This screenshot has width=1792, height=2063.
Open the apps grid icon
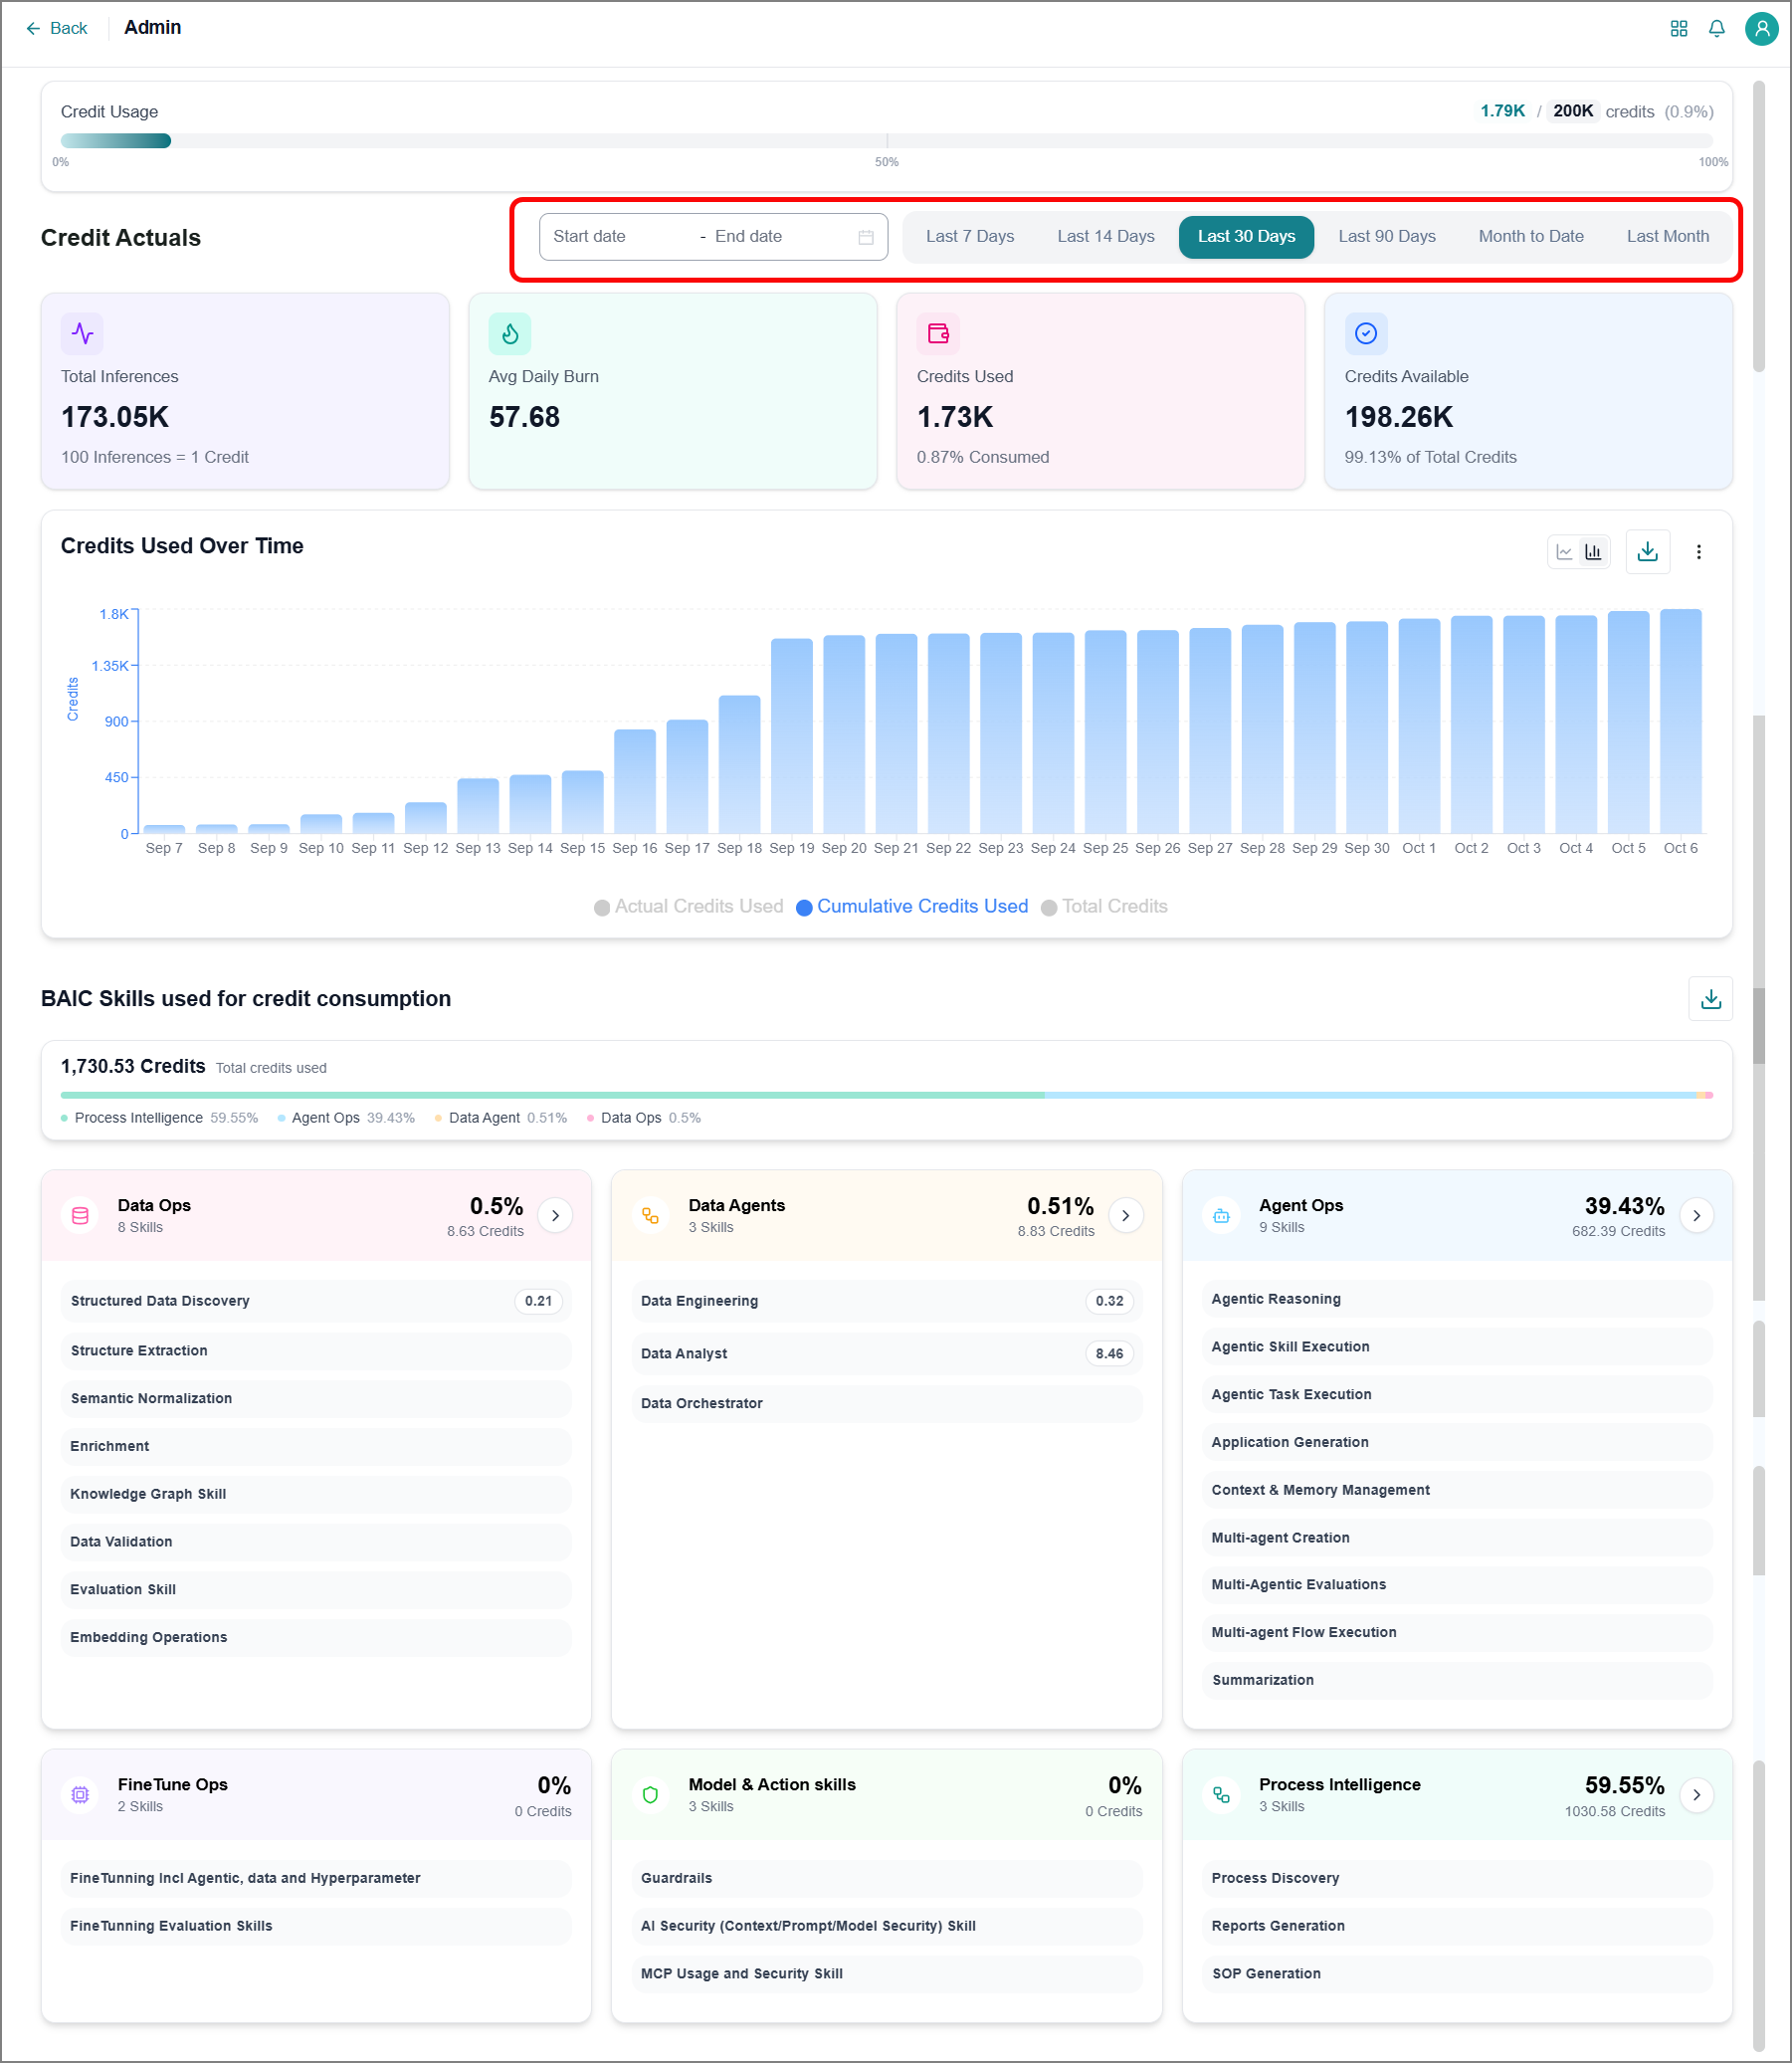[1678, 28]
